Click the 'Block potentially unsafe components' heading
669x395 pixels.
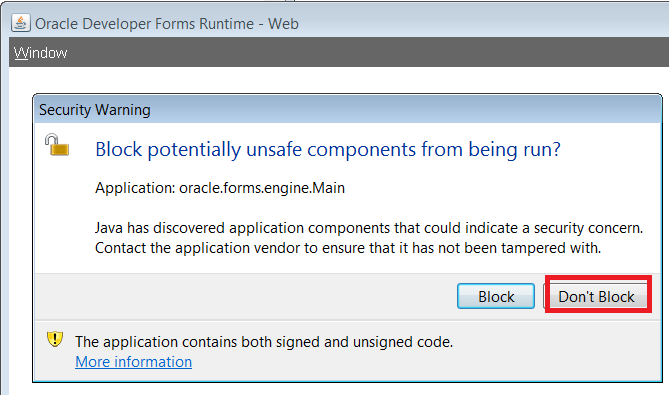(x=328, y=150)
